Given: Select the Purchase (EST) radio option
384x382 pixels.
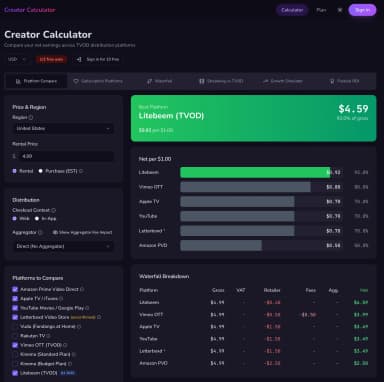Looking at the screenshot, I should coord(40,171).
